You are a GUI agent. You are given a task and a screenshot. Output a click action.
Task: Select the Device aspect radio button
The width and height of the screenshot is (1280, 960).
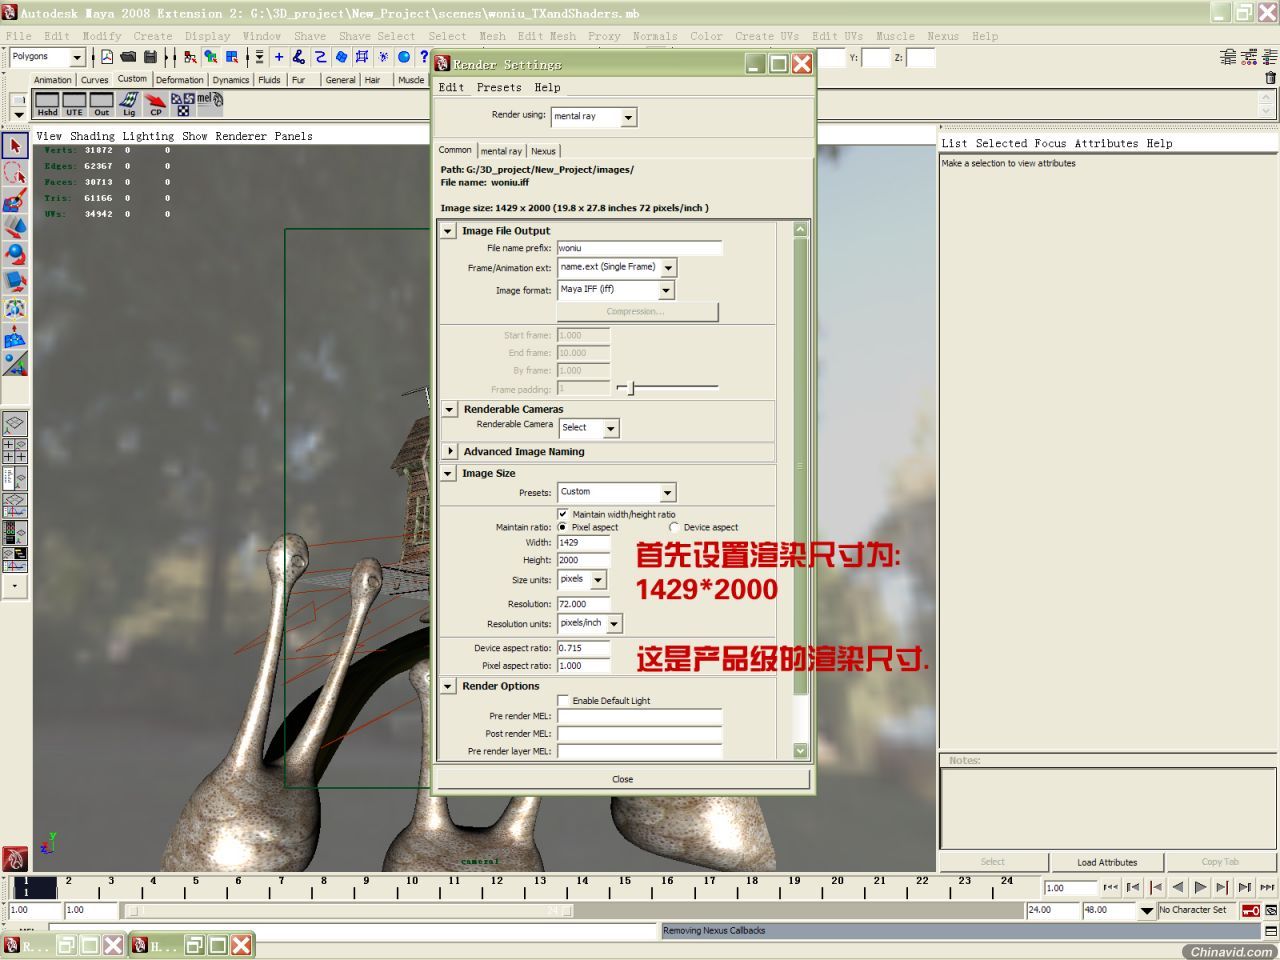(674, 527)
